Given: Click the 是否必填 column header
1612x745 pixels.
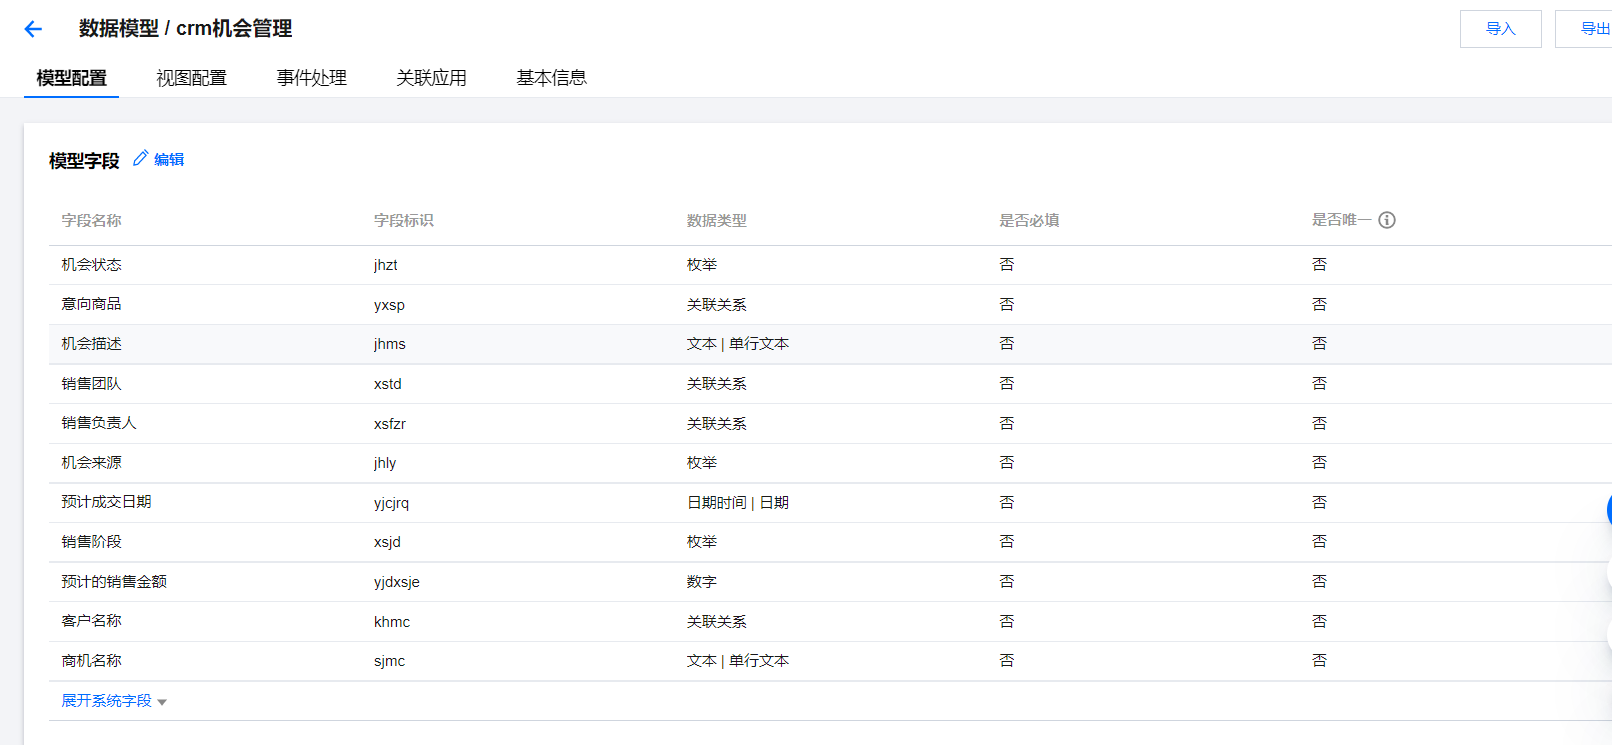Looking at the screenshot, I should pyautogui.click(x=1029, y=221).
